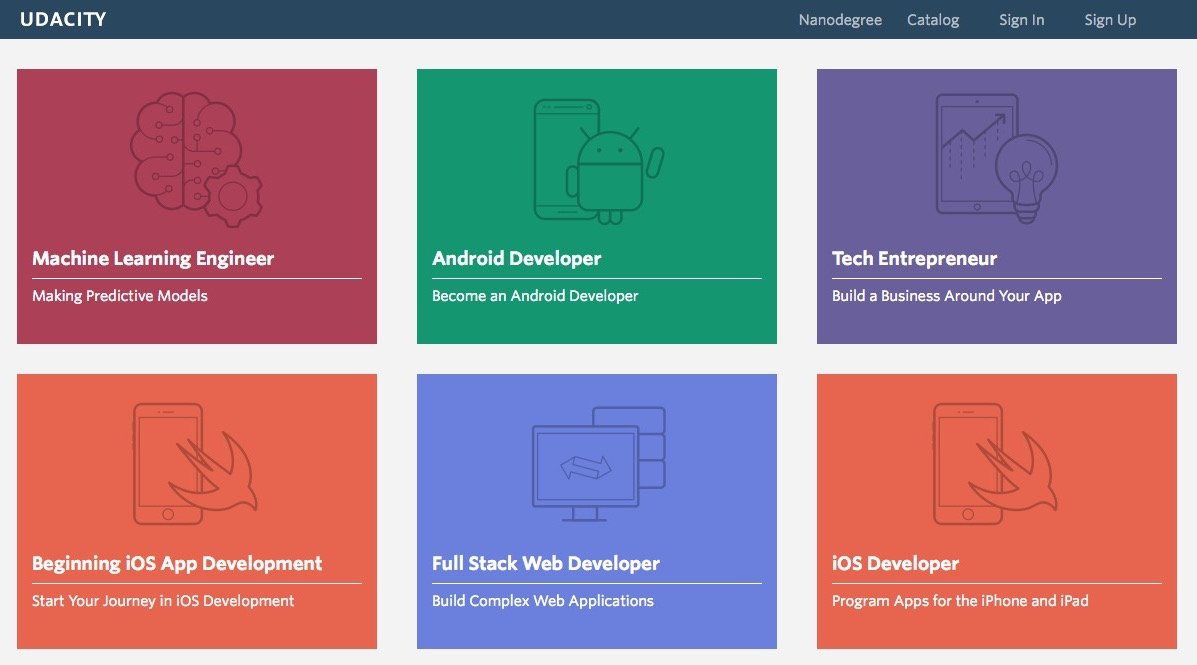Screen dimensions: 1197x665
Task: Click Build Complex Web Applications subtitle
Action: [x=543, y=601]
